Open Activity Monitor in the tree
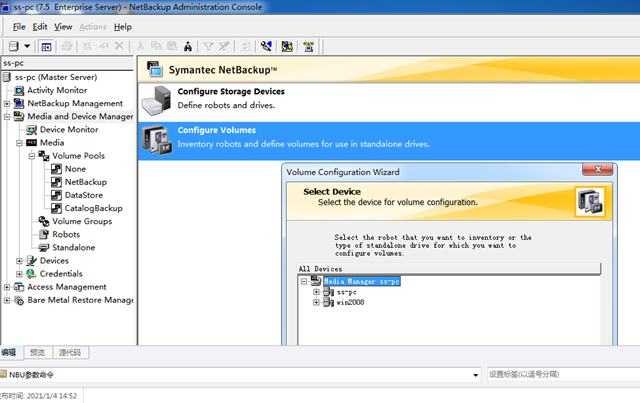The width and height of the screenshot is (640, 403). coord(57,90)
